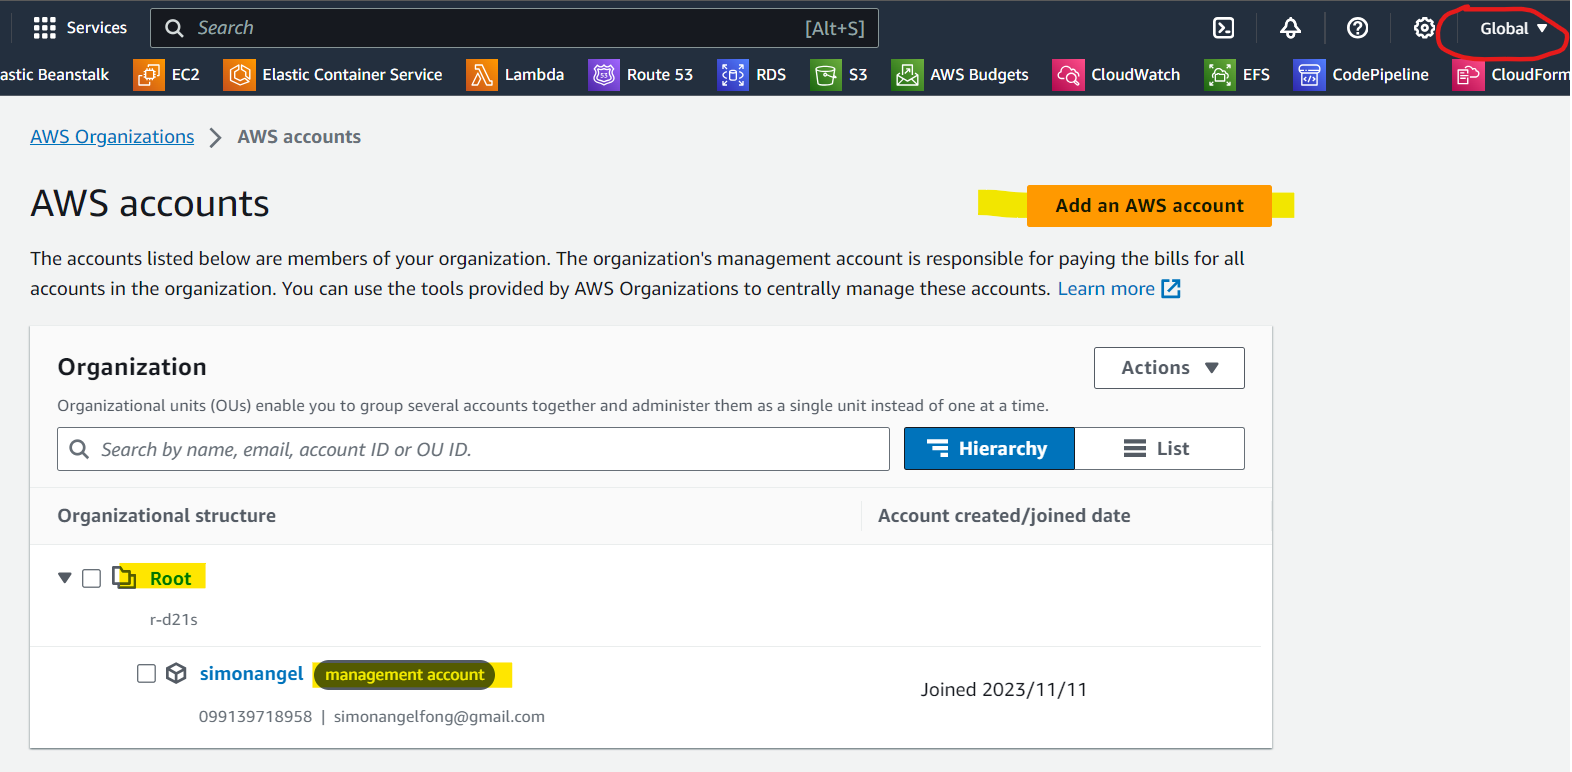The image size is (1572, 772).
Task: Focus the top AWS console search field
Action: pyautogui.click(x=514, y=28)
